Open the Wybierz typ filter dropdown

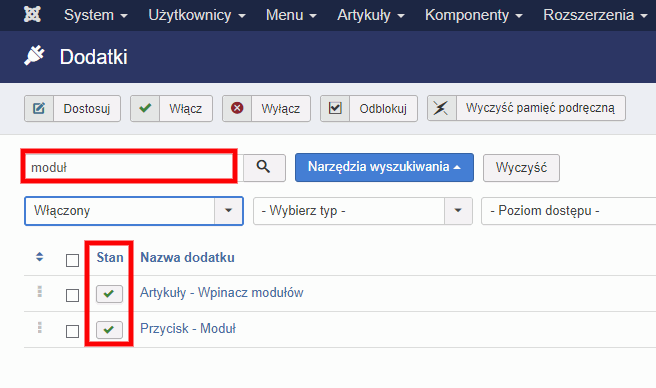363,211
